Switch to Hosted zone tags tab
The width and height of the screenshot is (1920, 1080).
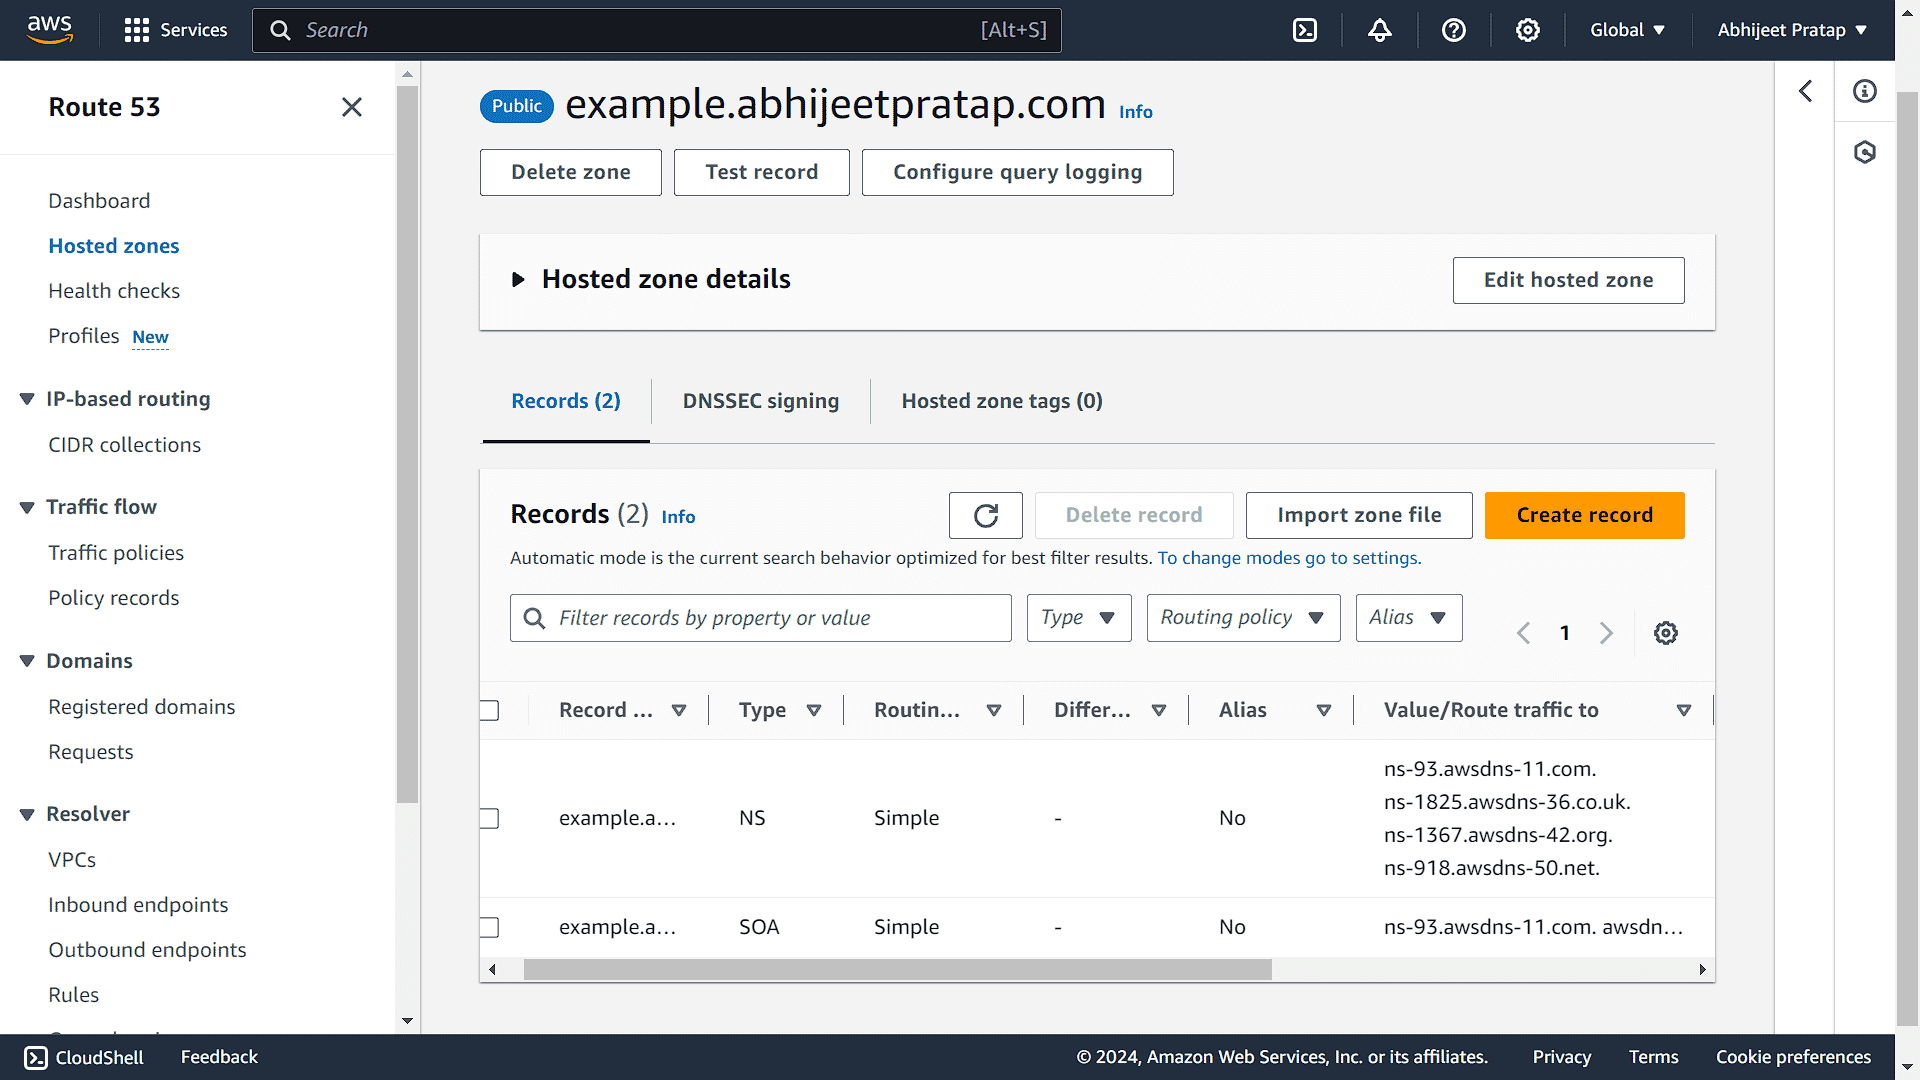pos(1001,401)
